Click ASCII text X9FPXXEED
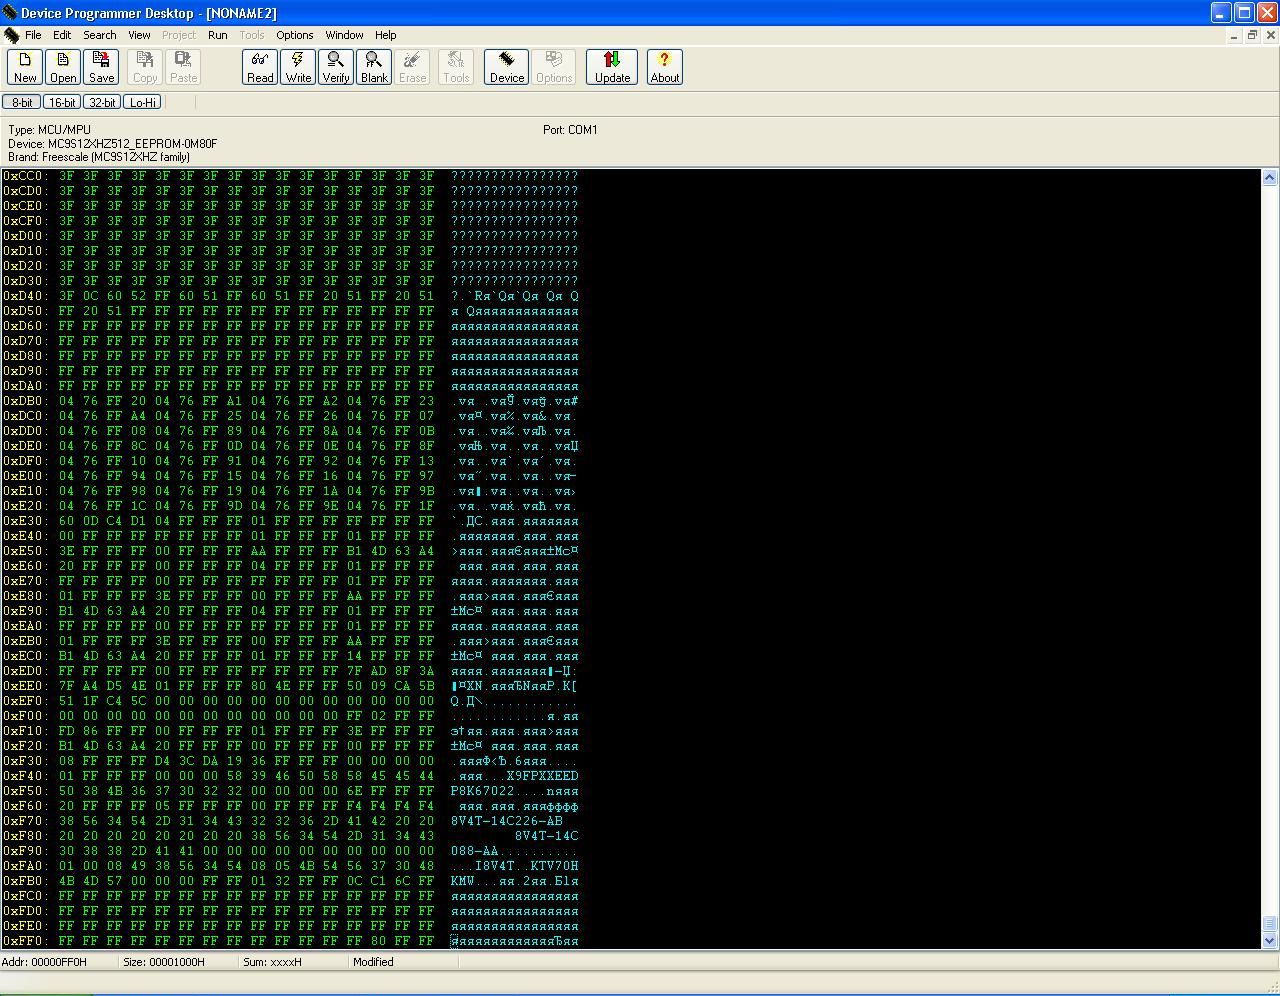 (543, 776)
